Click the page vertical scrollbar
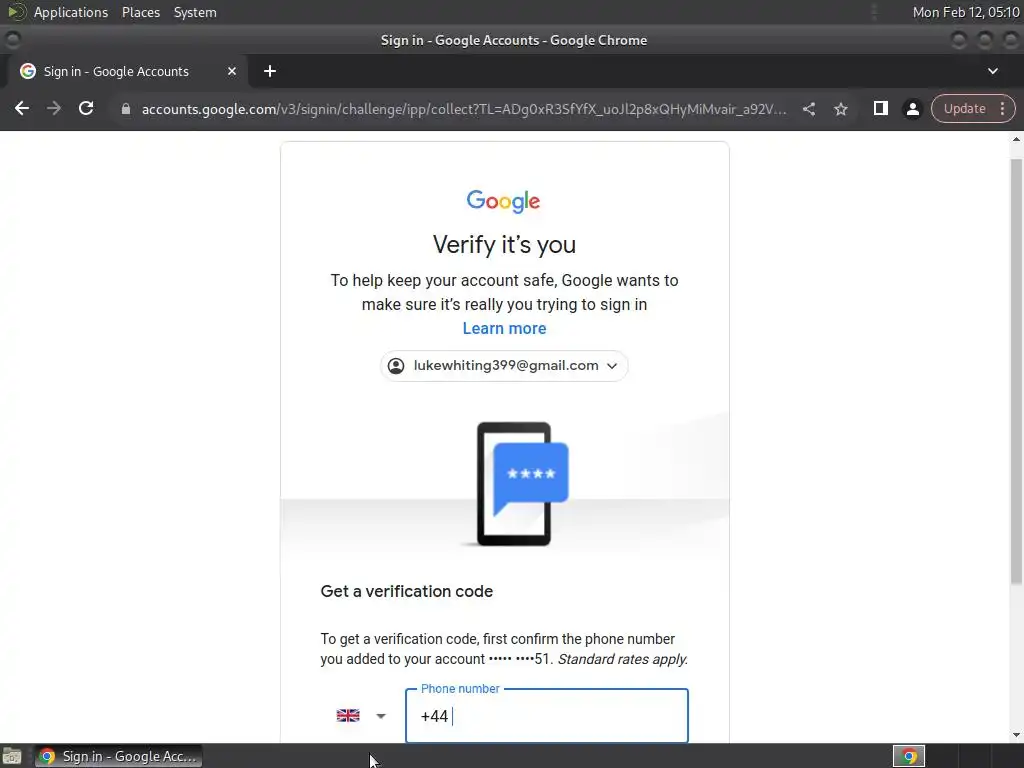Viewport: 1024px width, 768px height. coord(1016,371)
